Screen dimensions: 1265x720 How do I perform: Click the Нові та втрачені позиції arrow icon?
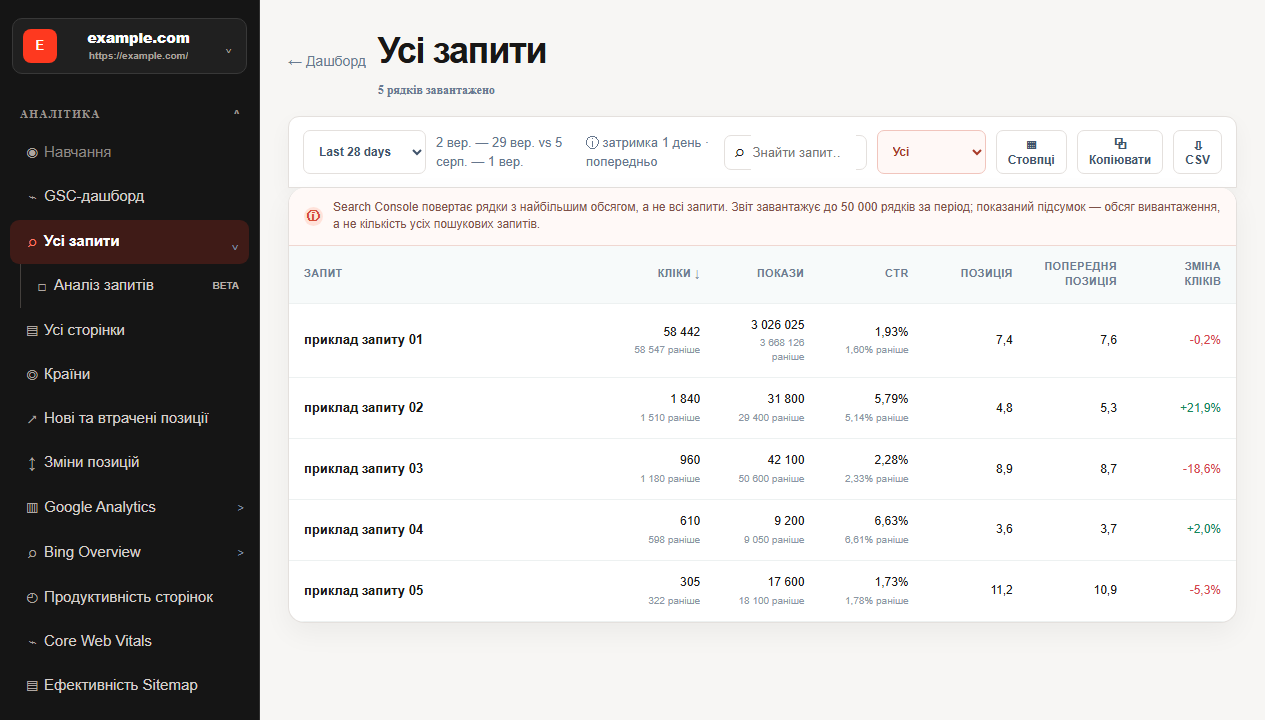pos(32,419)
